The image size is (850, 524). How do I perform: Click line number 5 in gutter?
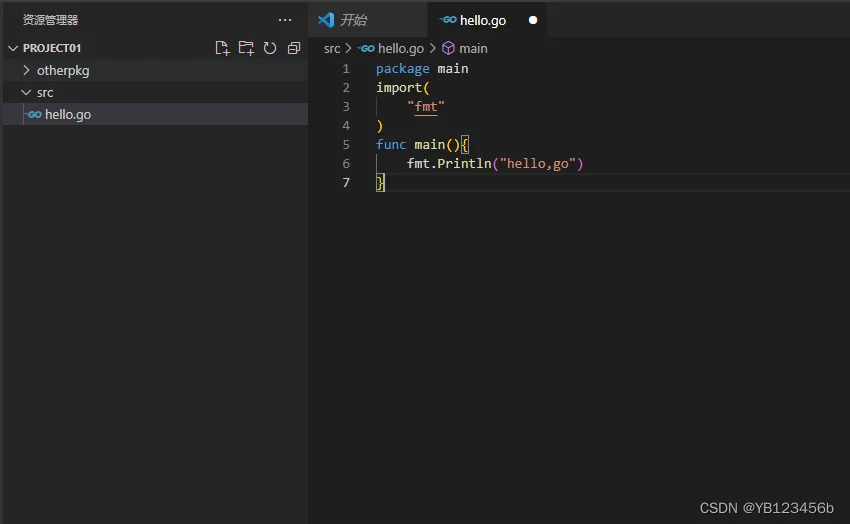click(x=346, y=145)
